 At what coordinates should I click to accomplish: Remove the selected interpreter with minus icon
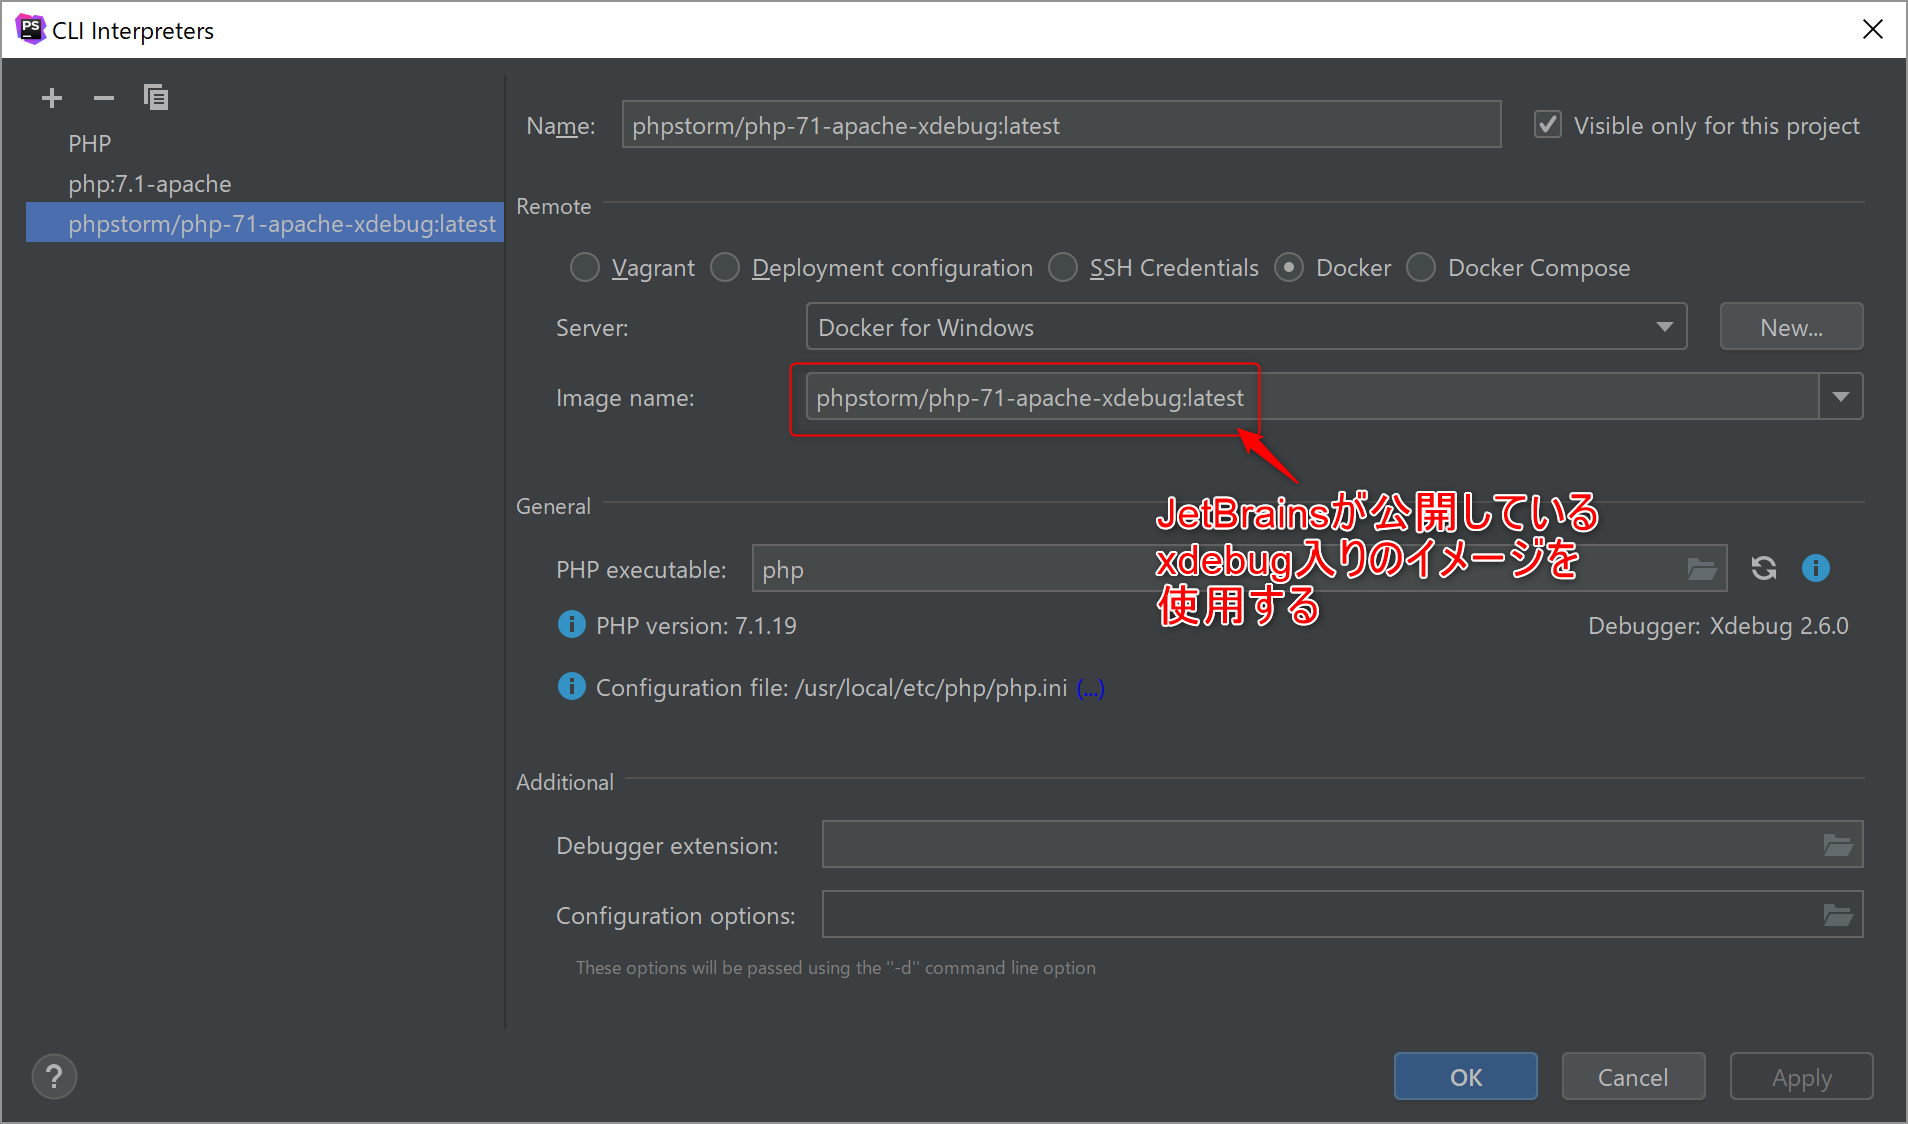click(x=104, y=98)
